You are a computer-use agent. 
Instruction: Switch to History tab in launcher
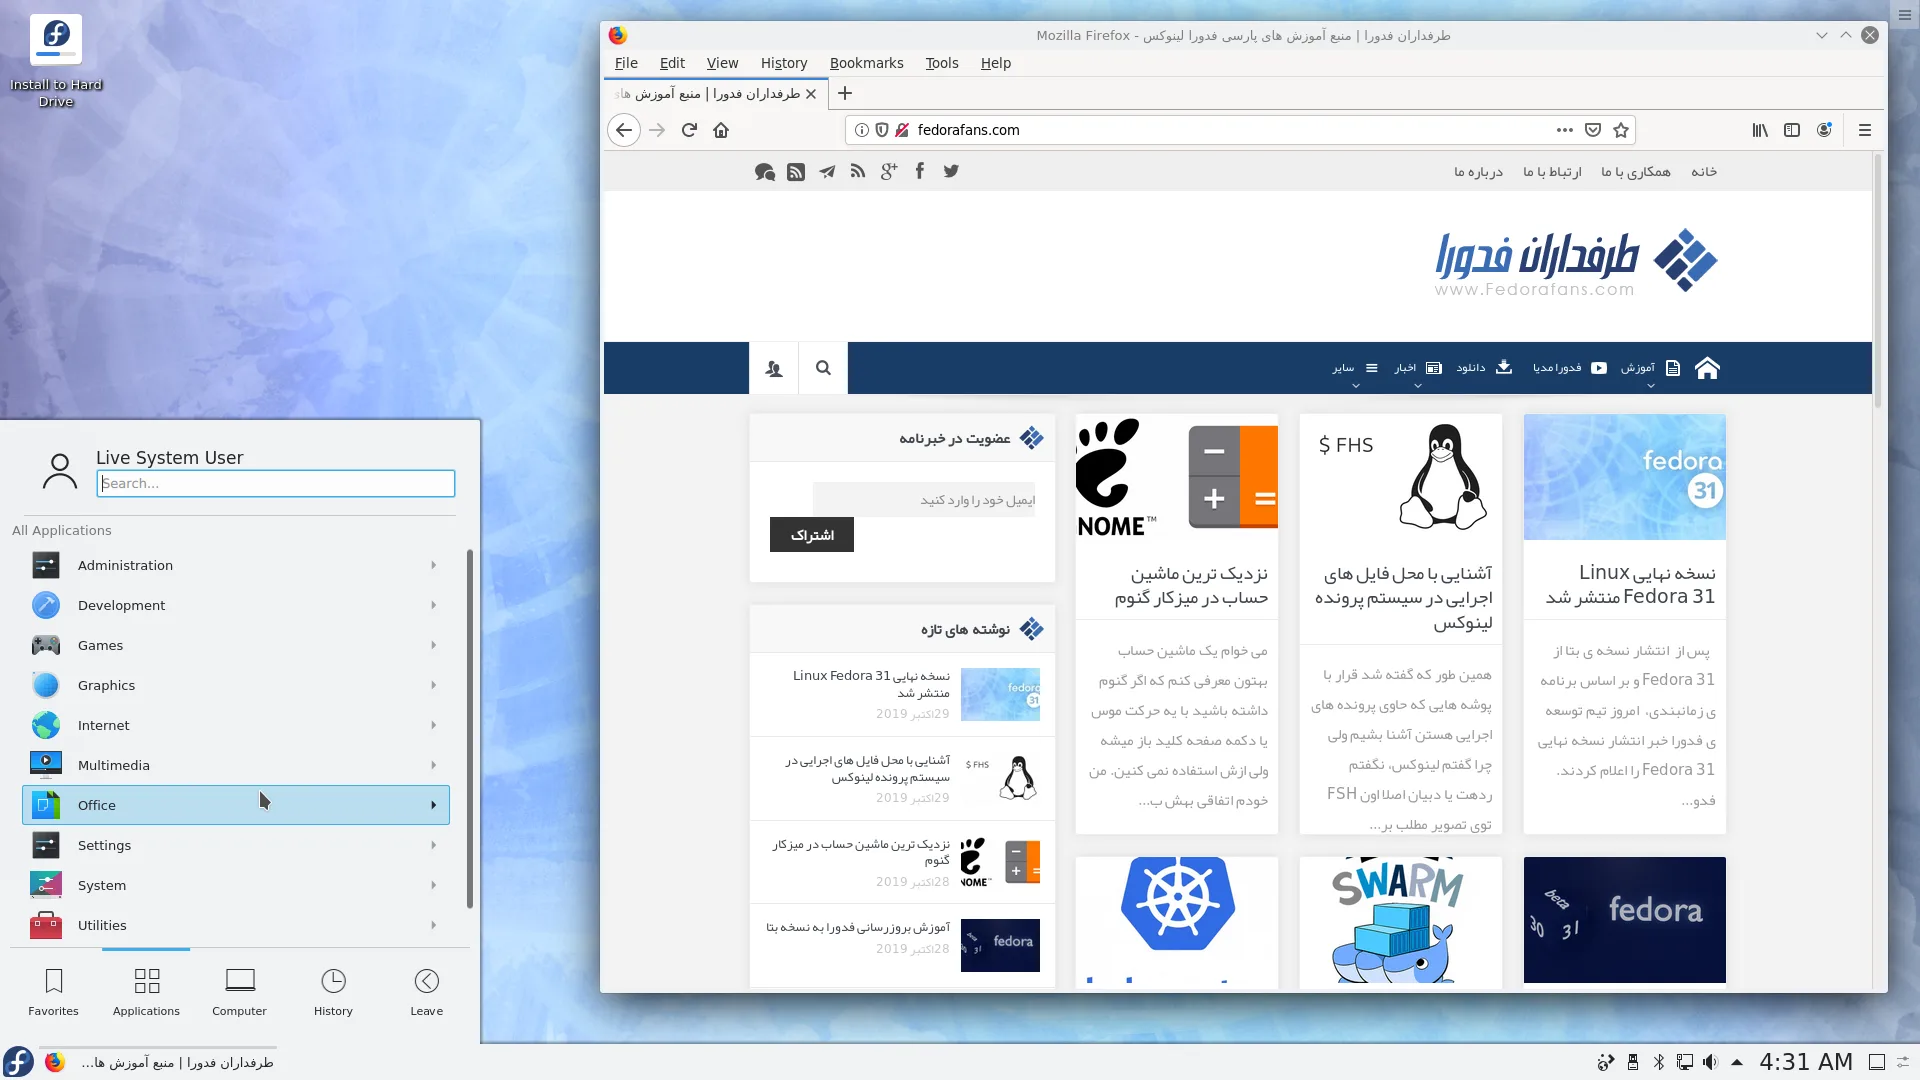click(x=333, y=992)
